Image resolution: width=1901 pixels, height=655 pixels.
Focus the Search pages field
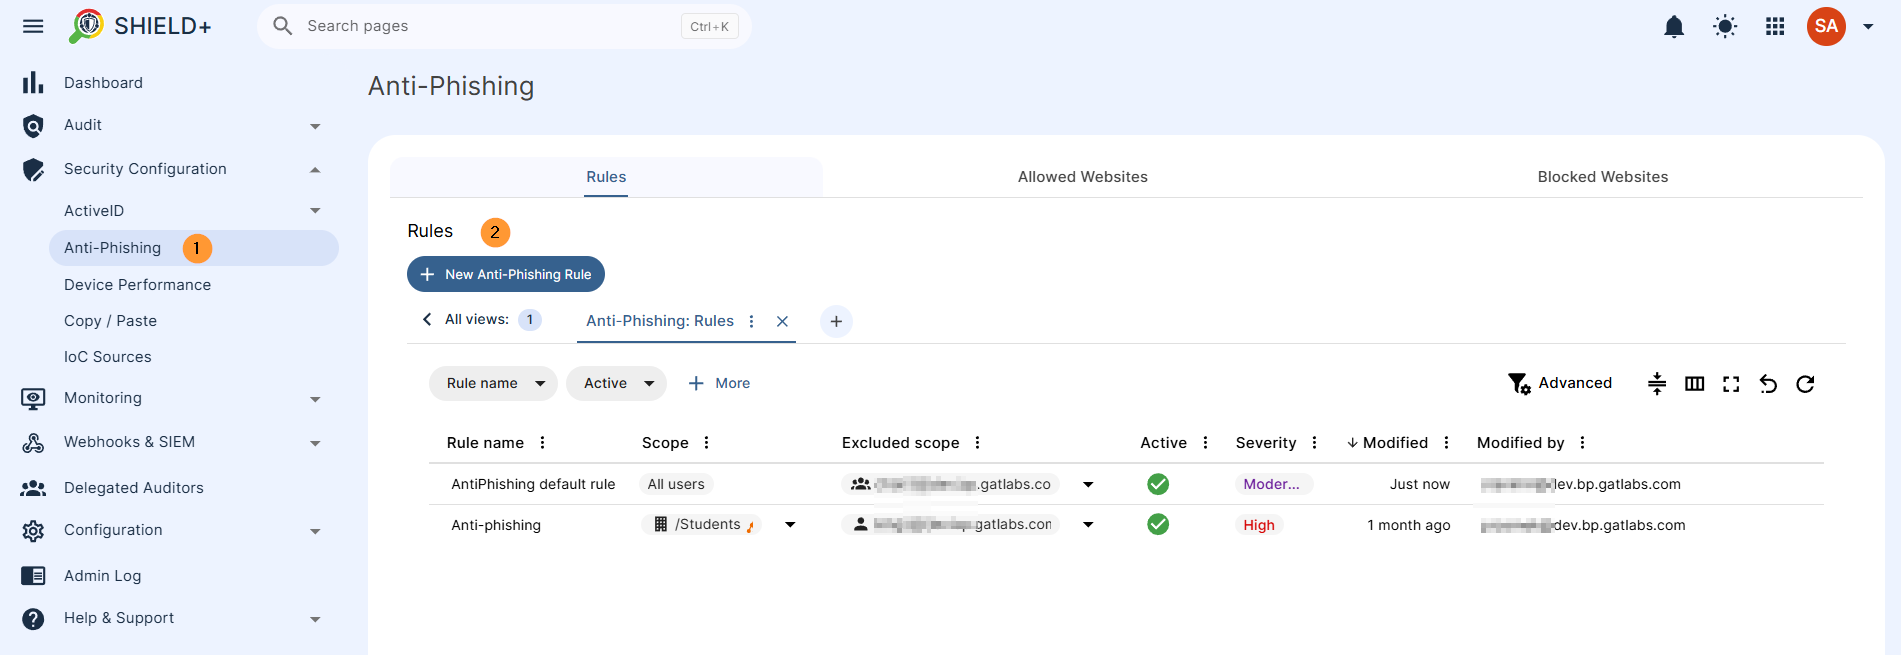click(x=504, y=26)
